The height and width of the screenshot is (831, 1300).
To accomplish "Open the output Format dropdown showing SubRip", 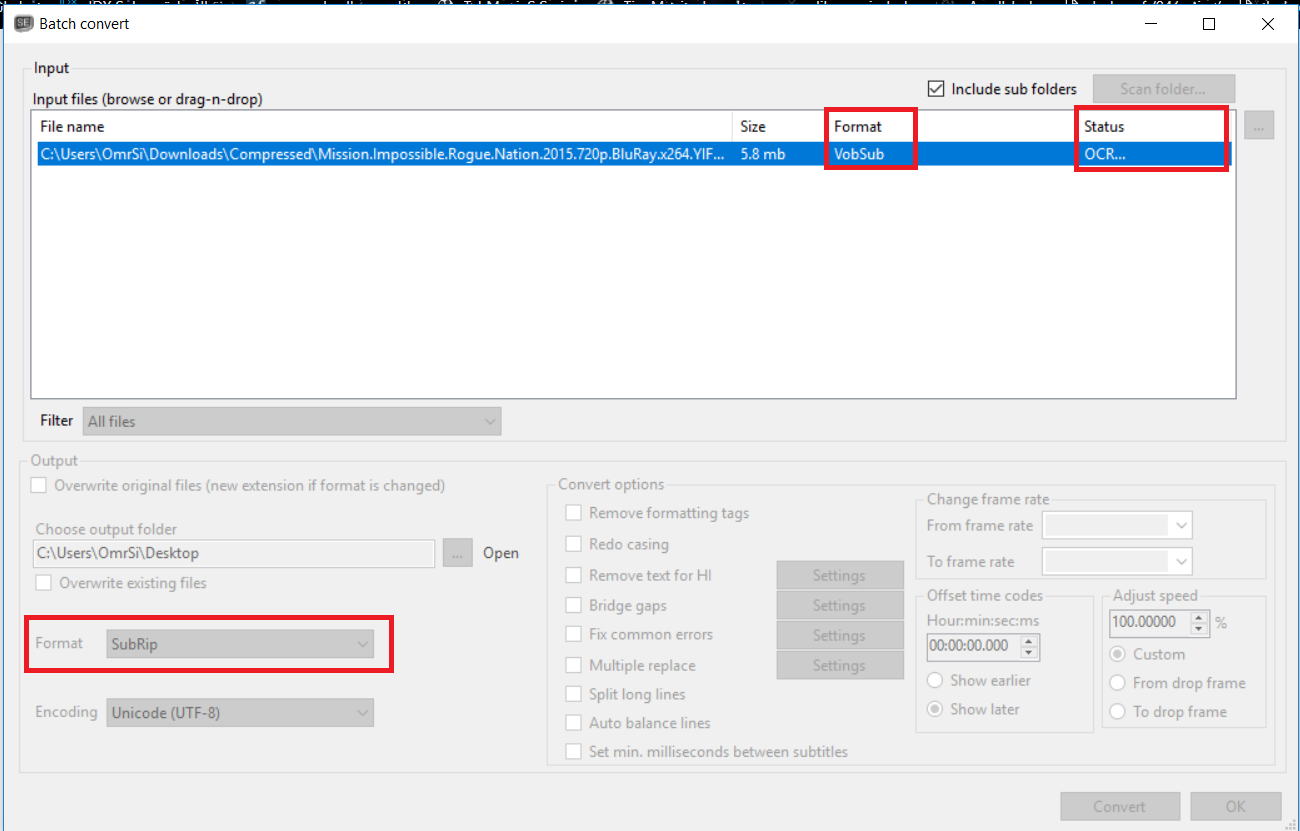I will coord(240,644).
